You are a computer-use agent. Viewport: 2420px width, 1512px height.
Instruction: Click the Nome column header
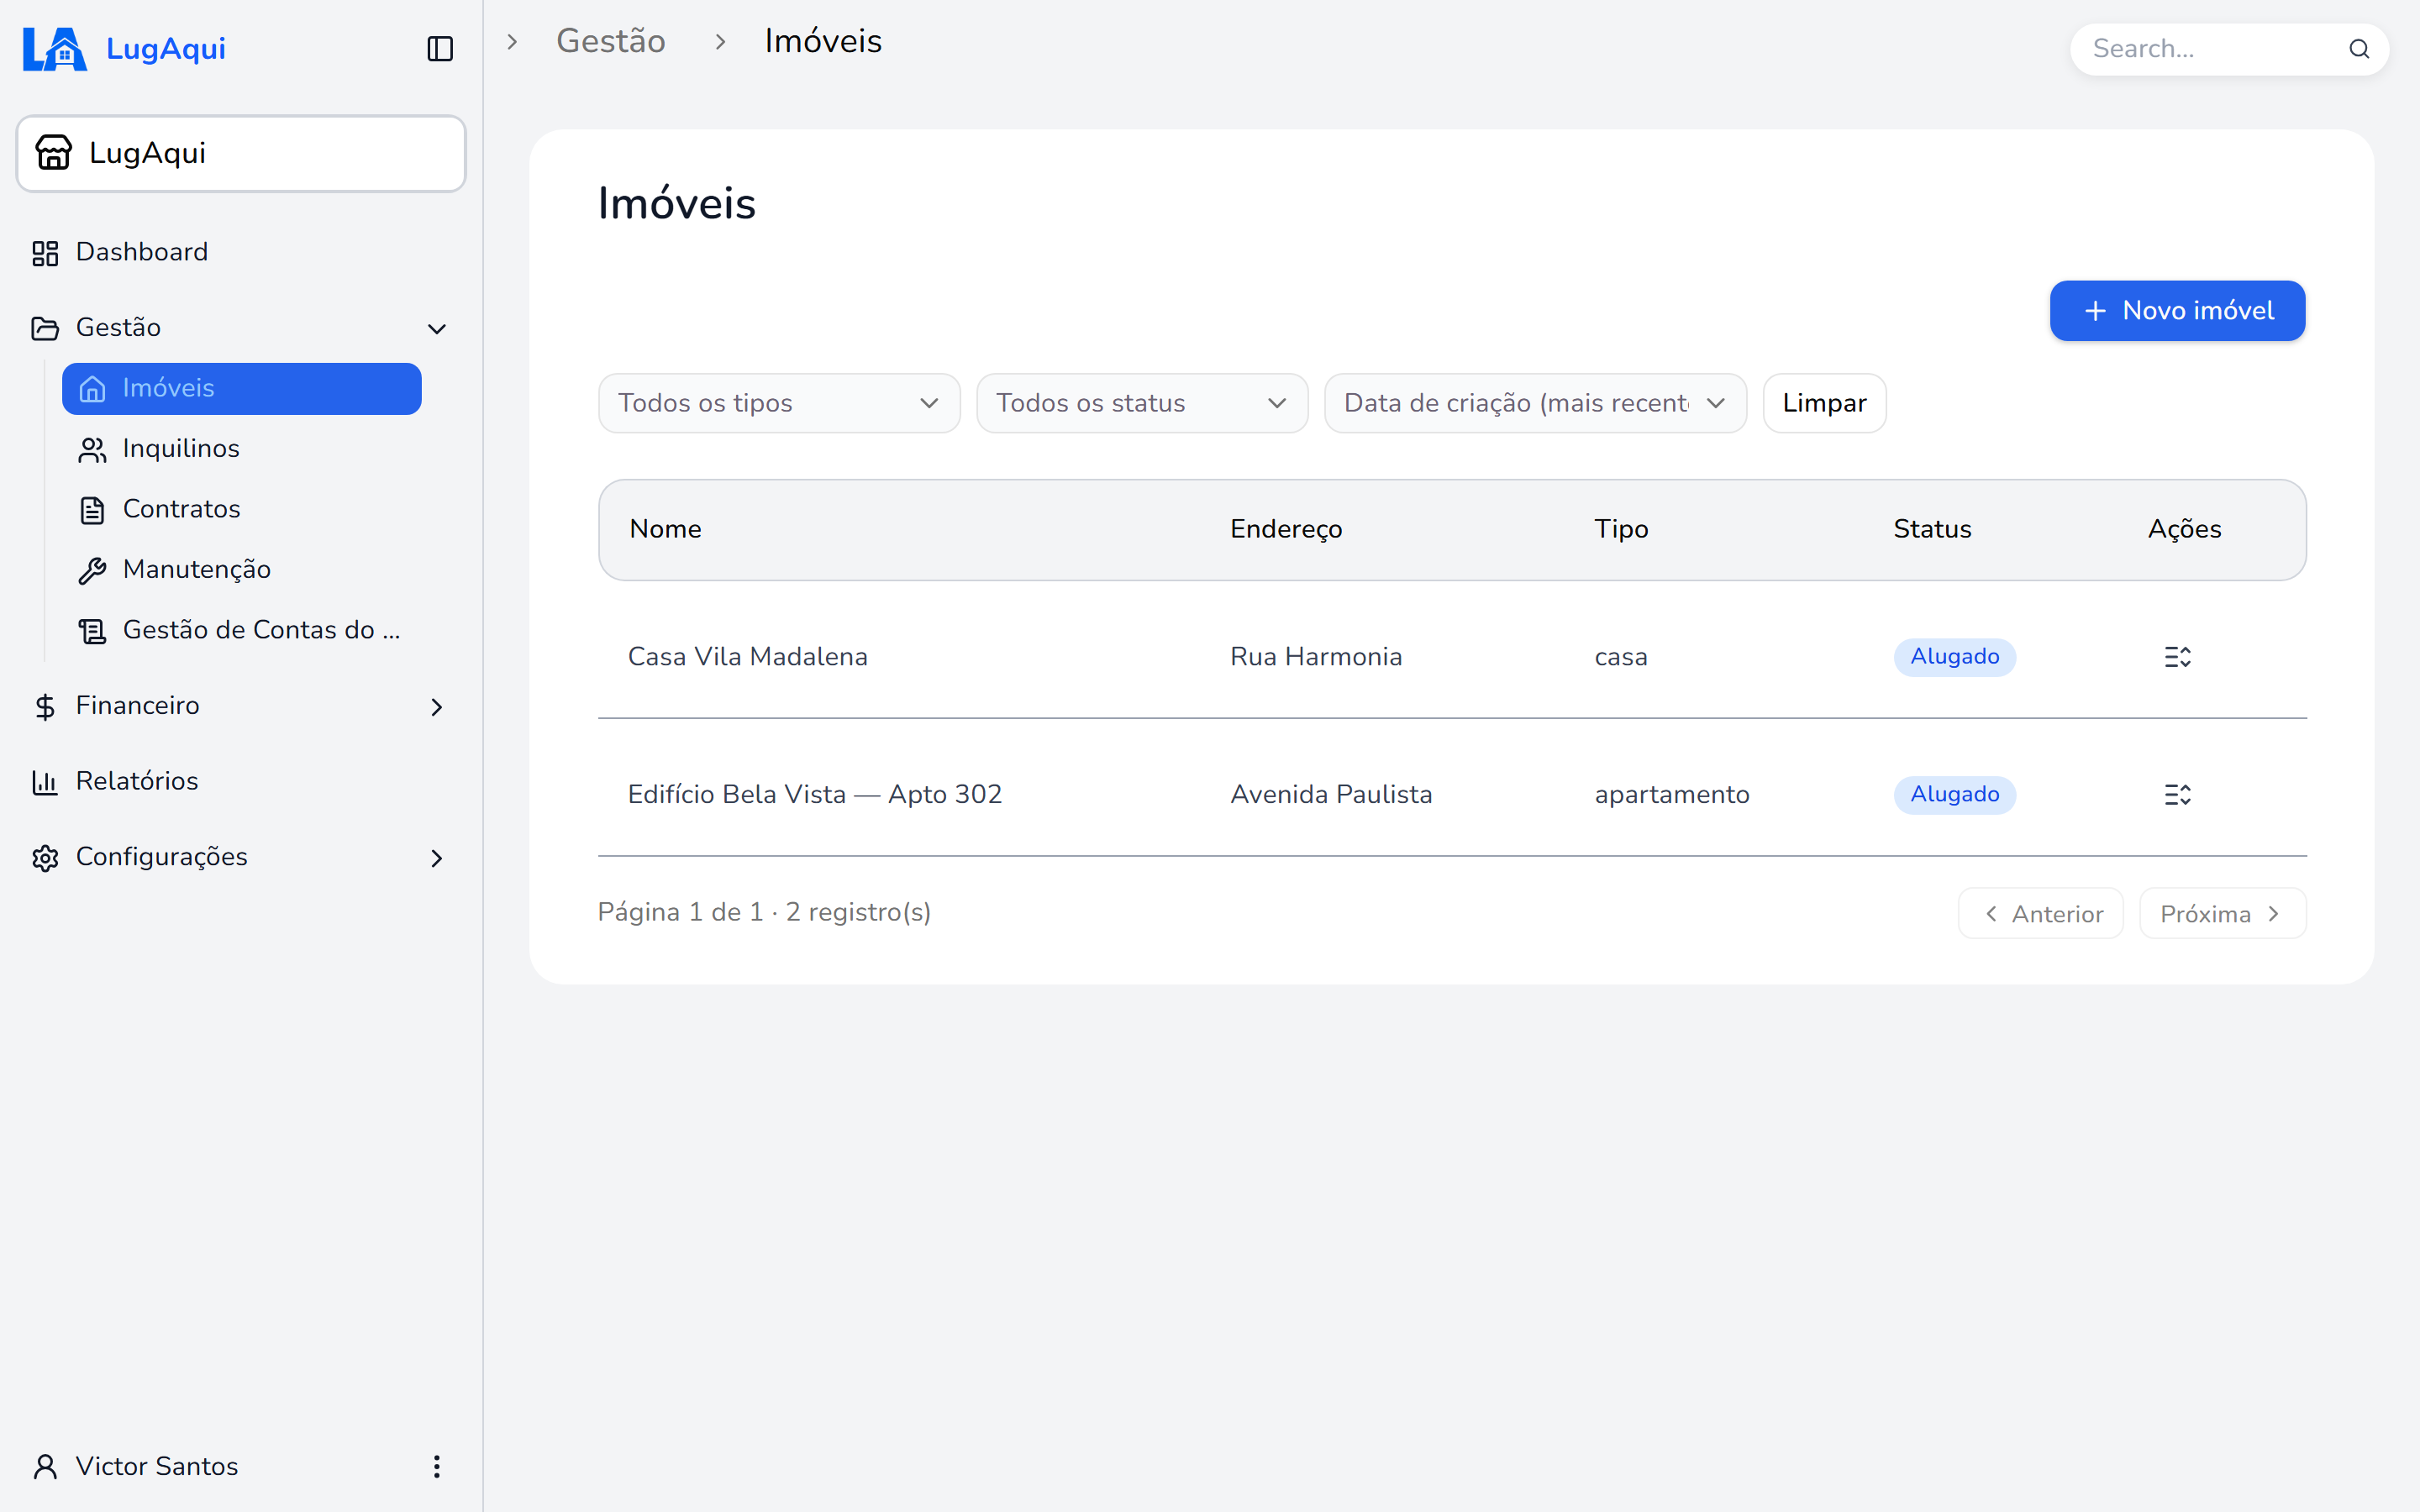coord(665,529)
